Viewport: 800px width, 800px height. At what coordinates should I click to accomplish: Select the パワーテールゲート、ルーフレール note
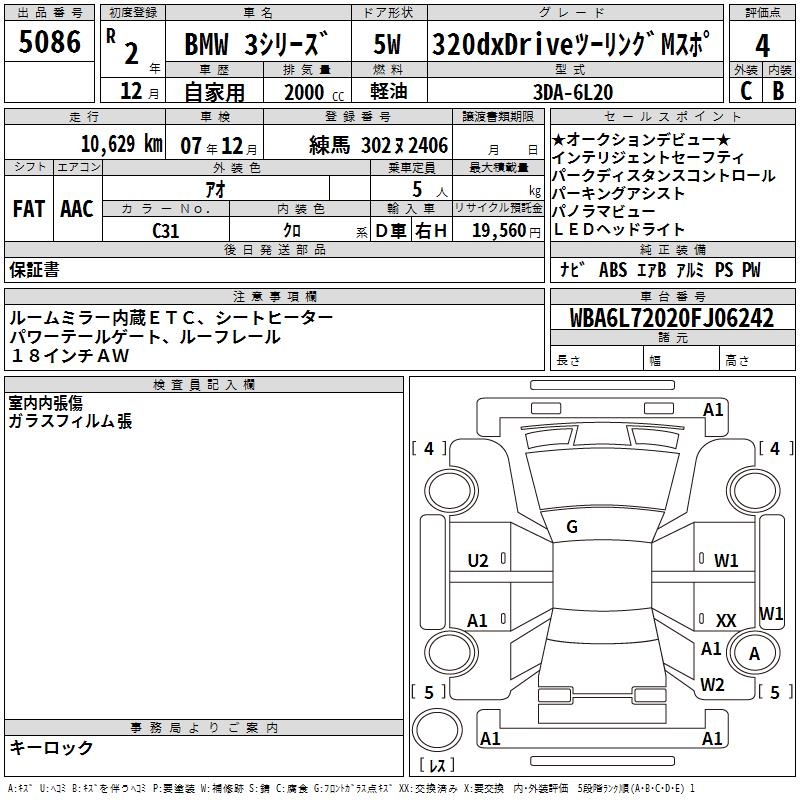pyautogui.click(x=145, y=337)
